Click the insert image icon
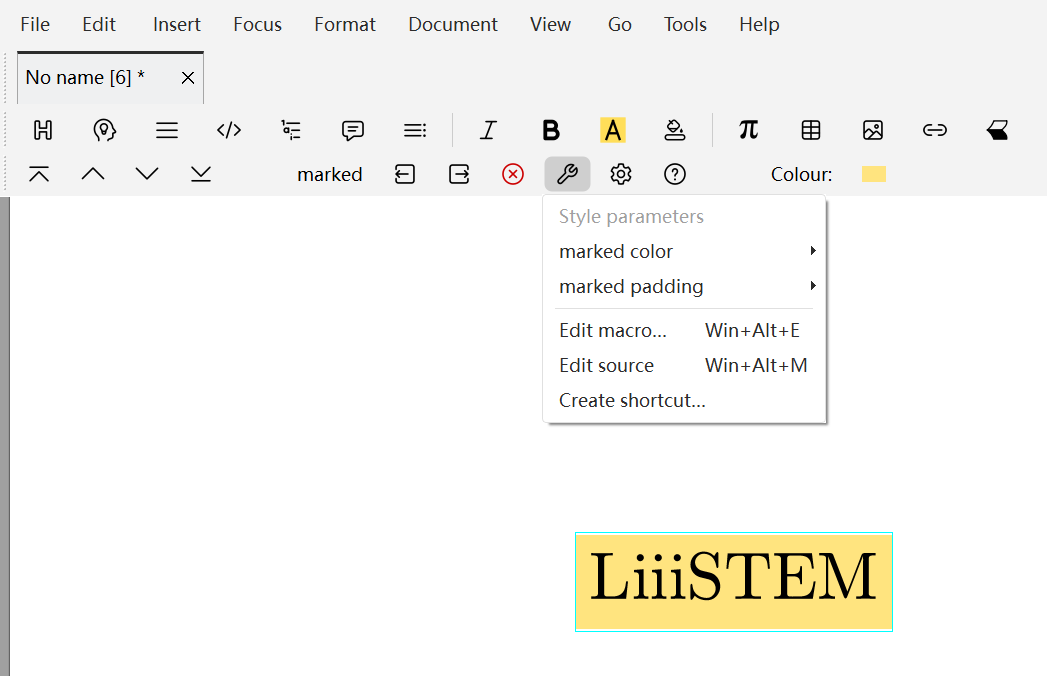The height and width of the screenshot is (676, 1047). click(x=873, y=130)
